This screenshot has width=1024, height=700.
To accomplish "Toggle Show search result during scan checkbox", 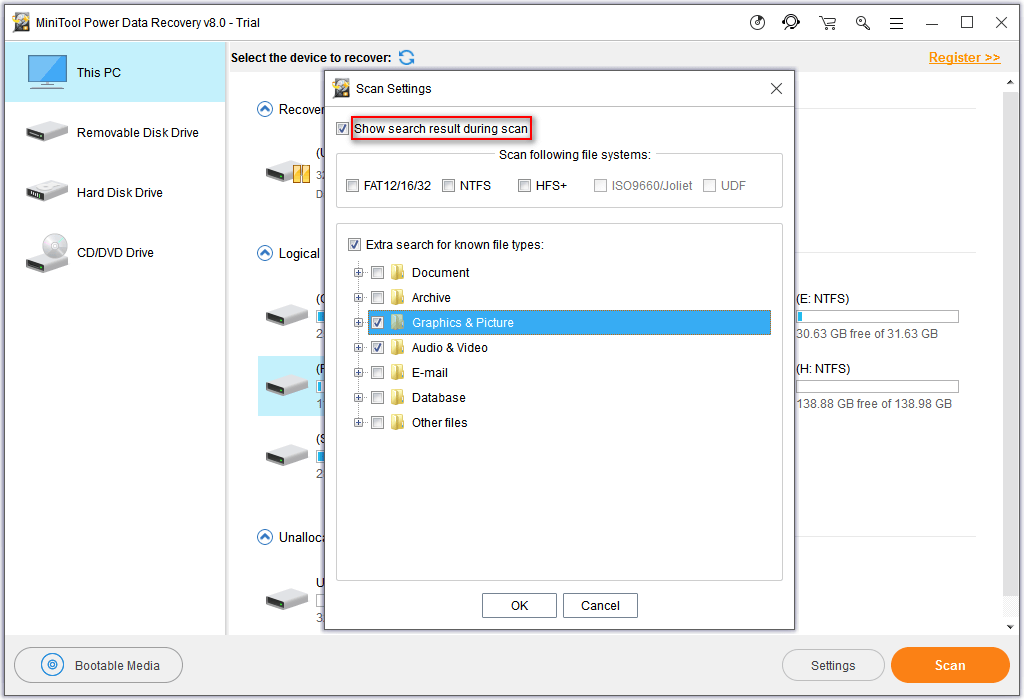I will click(x=342, y=129).
